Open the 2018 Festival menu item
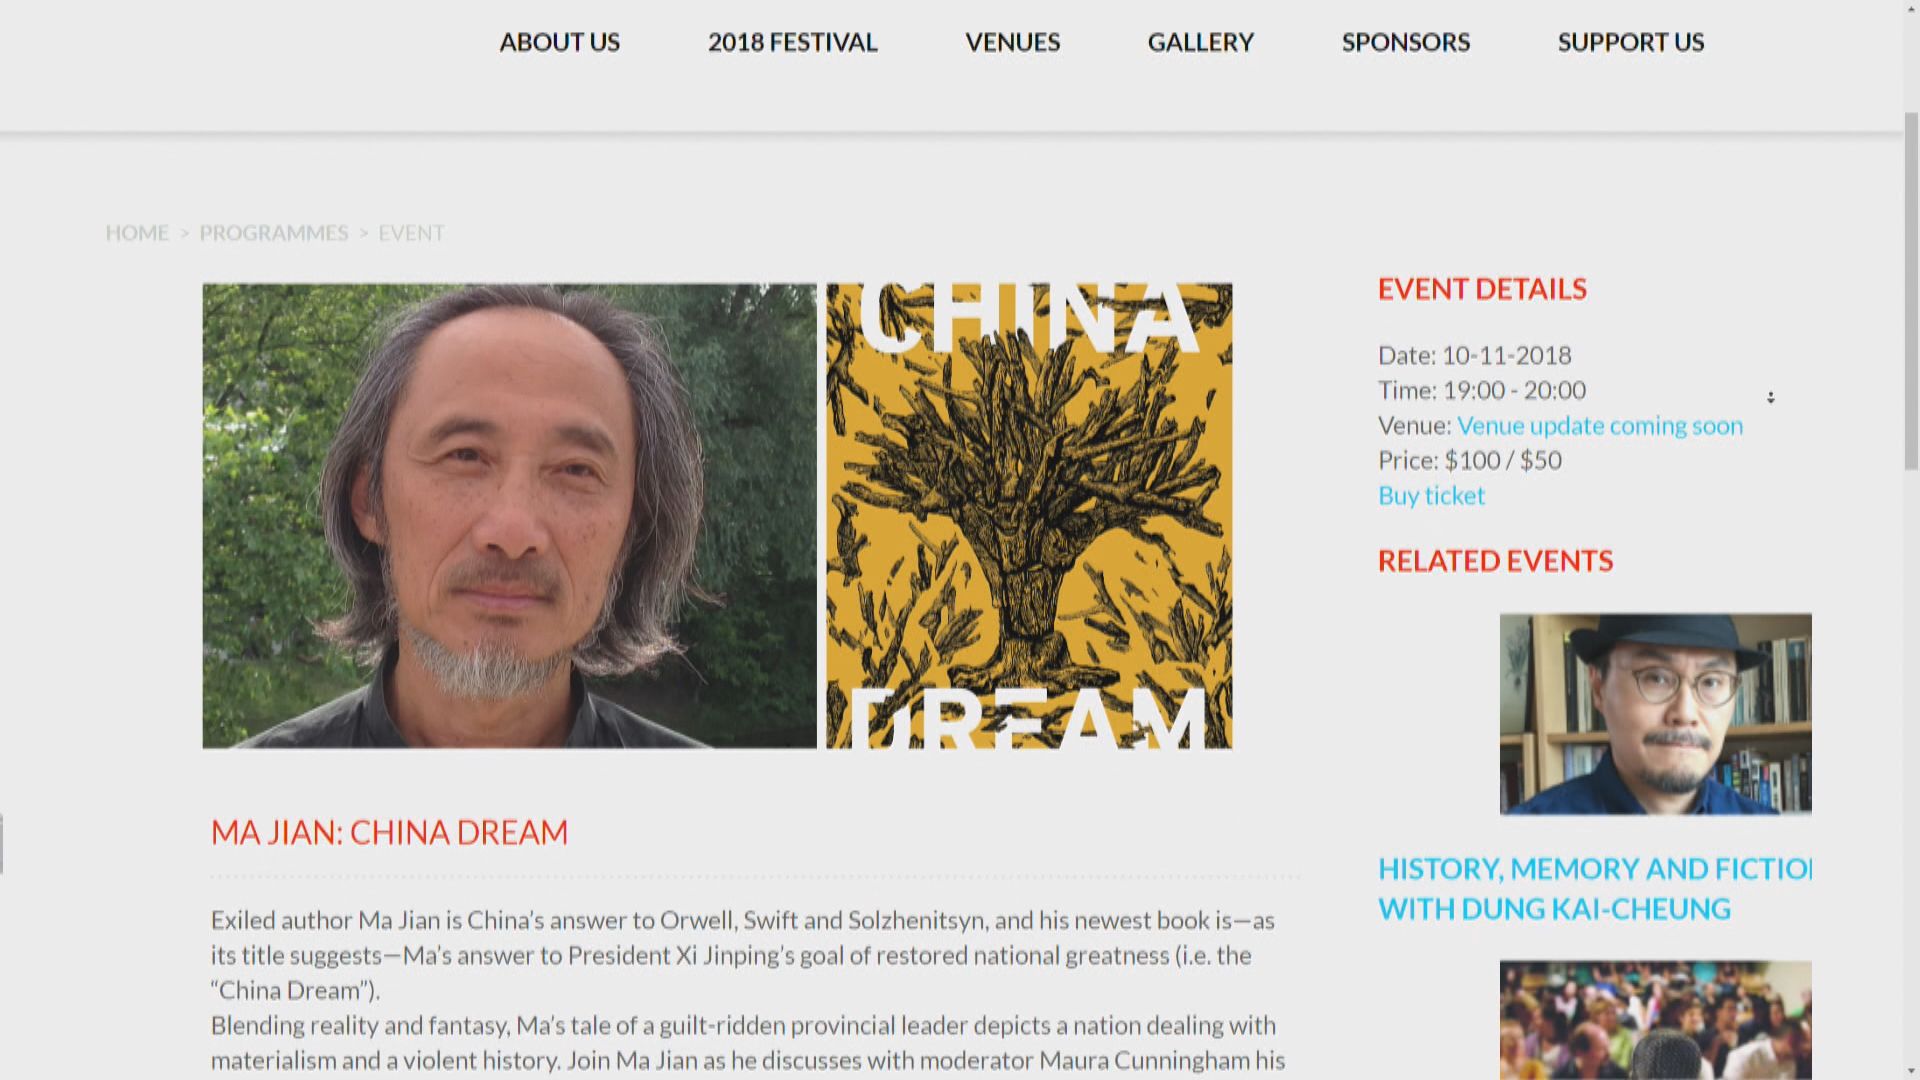Image resolution: width=1920 pixels, height=1080 pixels. coord(793,42)
